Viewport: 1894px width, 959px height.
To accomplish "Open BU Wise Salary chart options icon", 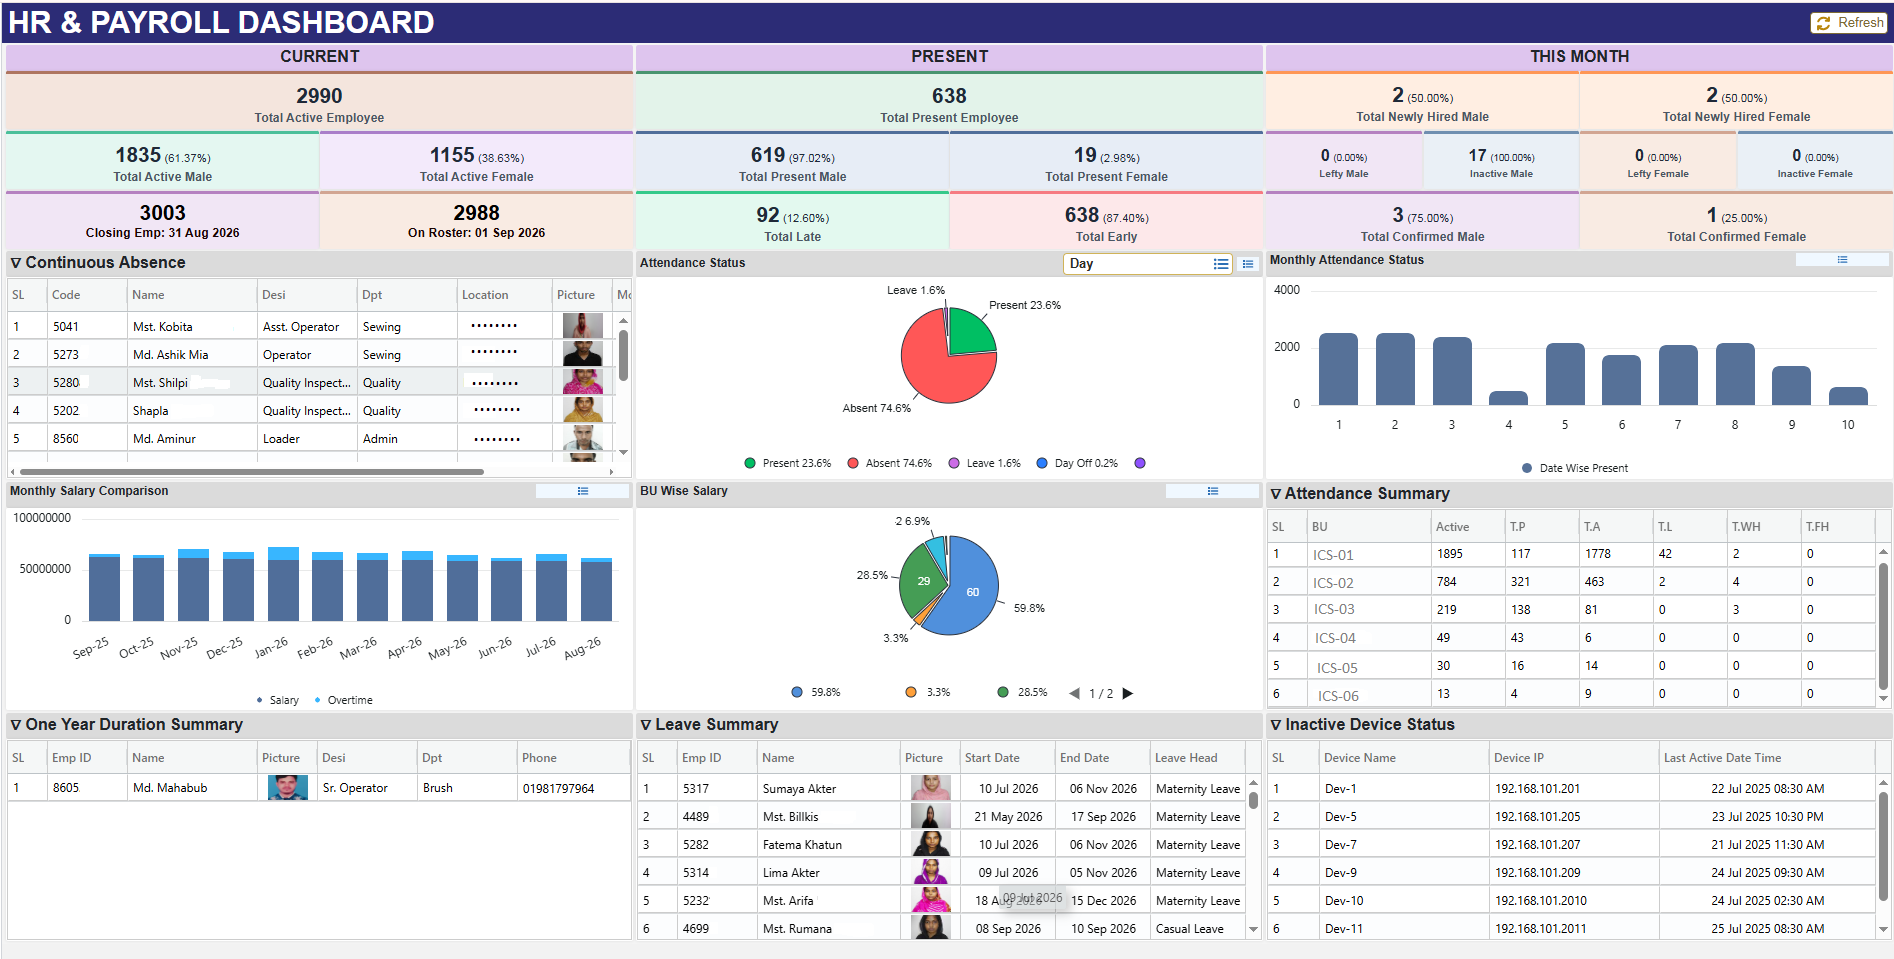I will 1213,491.
